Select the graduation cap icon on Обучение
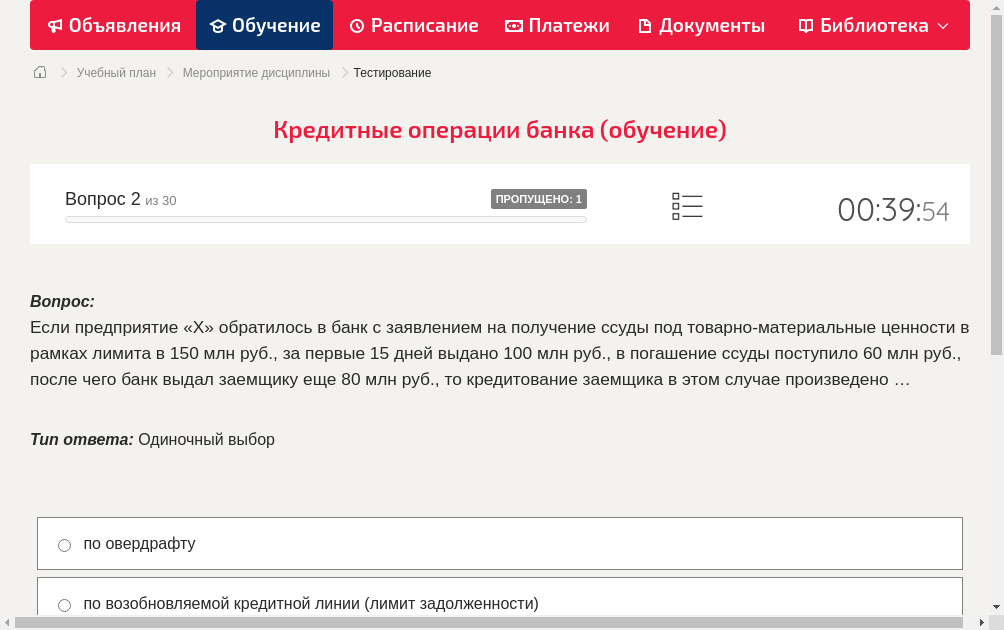 (x=217, y=25)
